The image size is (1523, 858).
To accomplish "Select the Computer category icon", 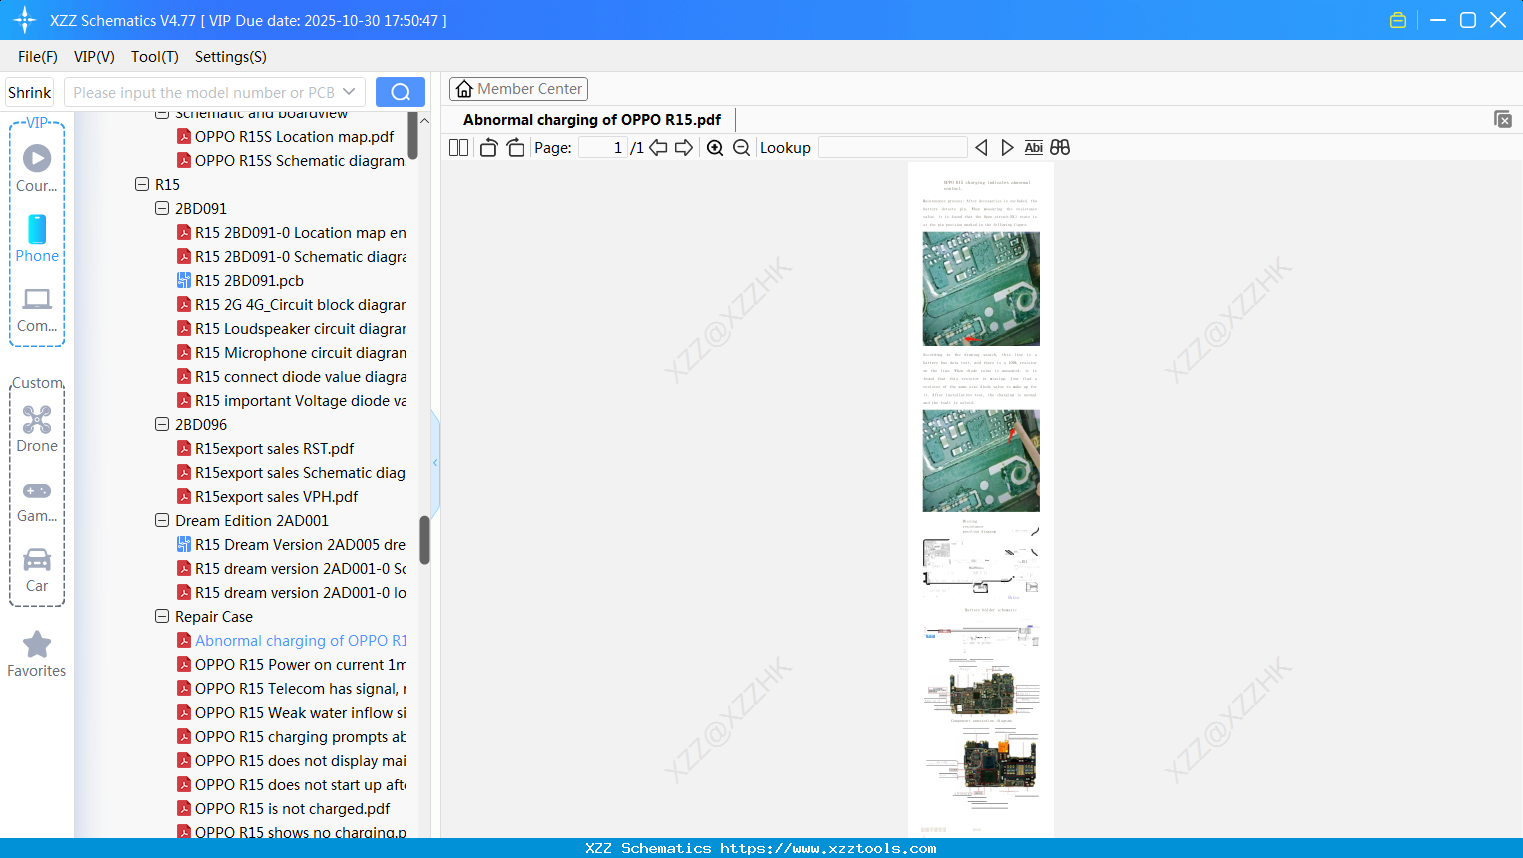I will (37, 310).
